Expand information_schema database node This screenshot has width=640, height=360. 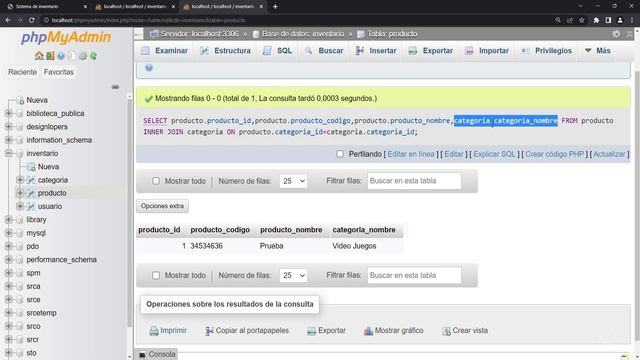pos(9,140)
